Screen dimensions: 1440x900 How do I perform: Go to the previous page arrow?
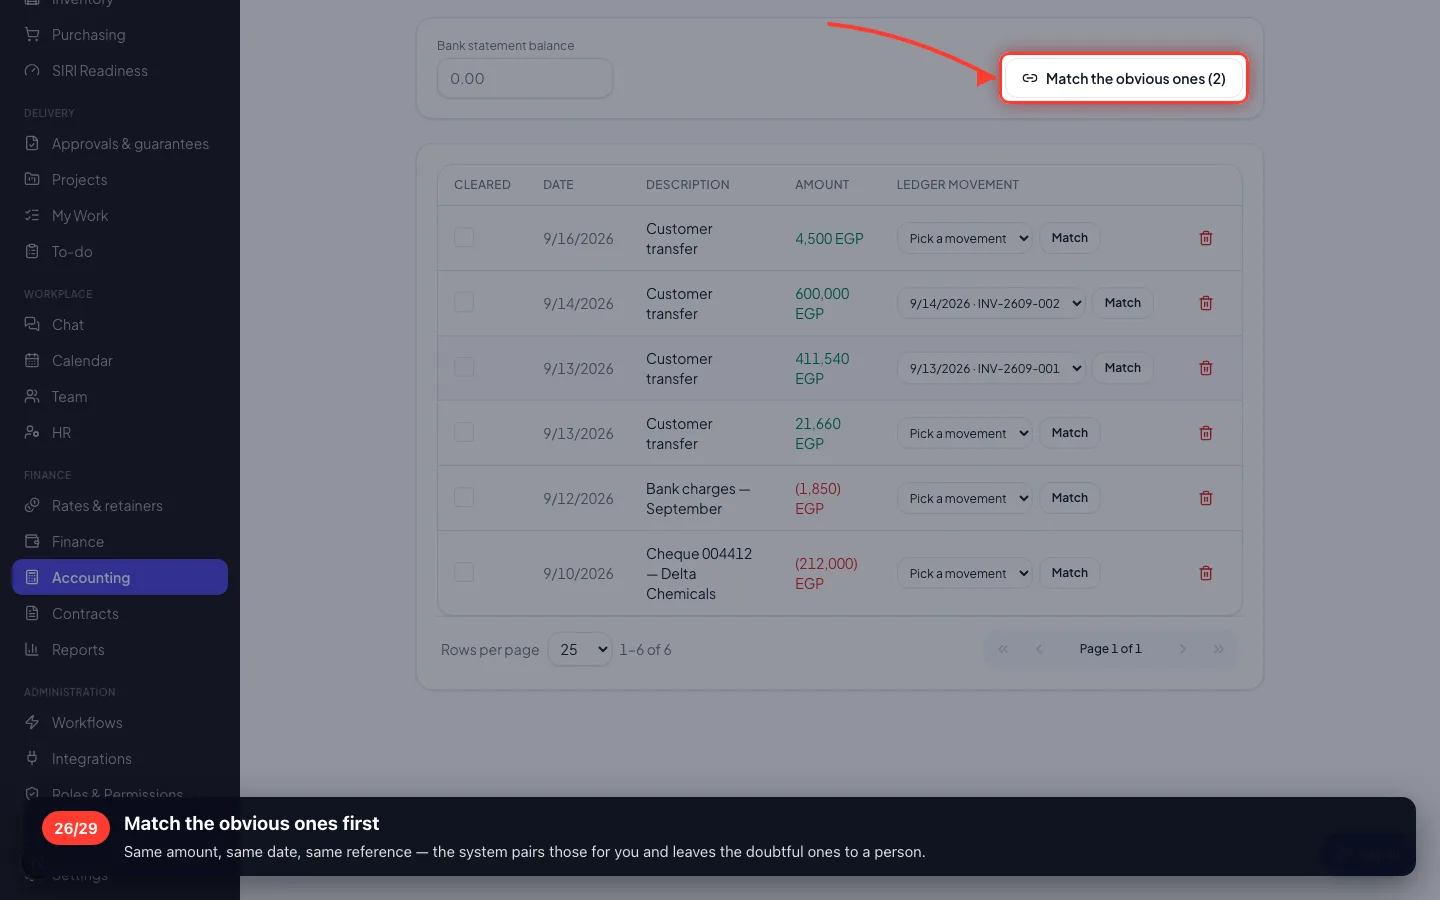click(x=1039, y=649)
